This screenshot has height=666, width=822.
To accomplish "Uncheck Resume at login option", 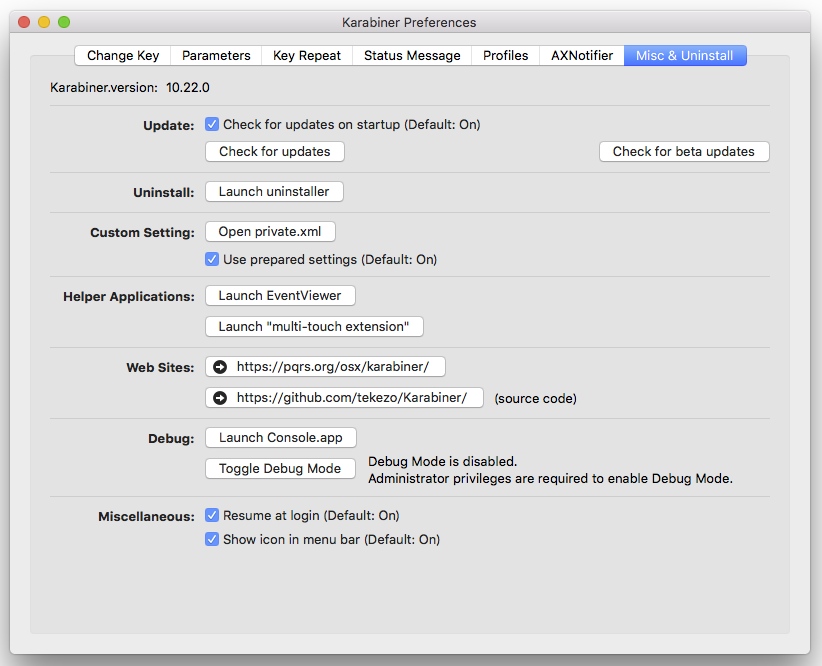I will [212, 515].
